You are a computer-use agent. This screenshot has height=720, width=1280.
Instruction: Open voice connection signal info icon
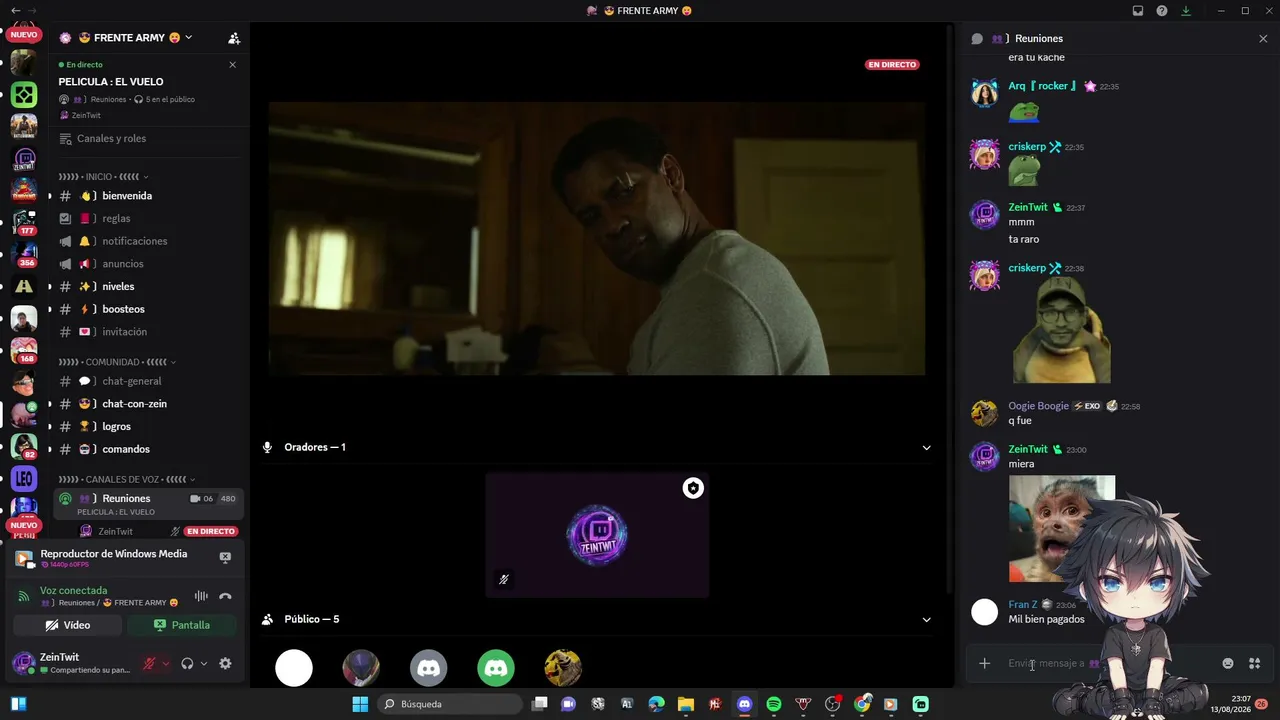24,596
